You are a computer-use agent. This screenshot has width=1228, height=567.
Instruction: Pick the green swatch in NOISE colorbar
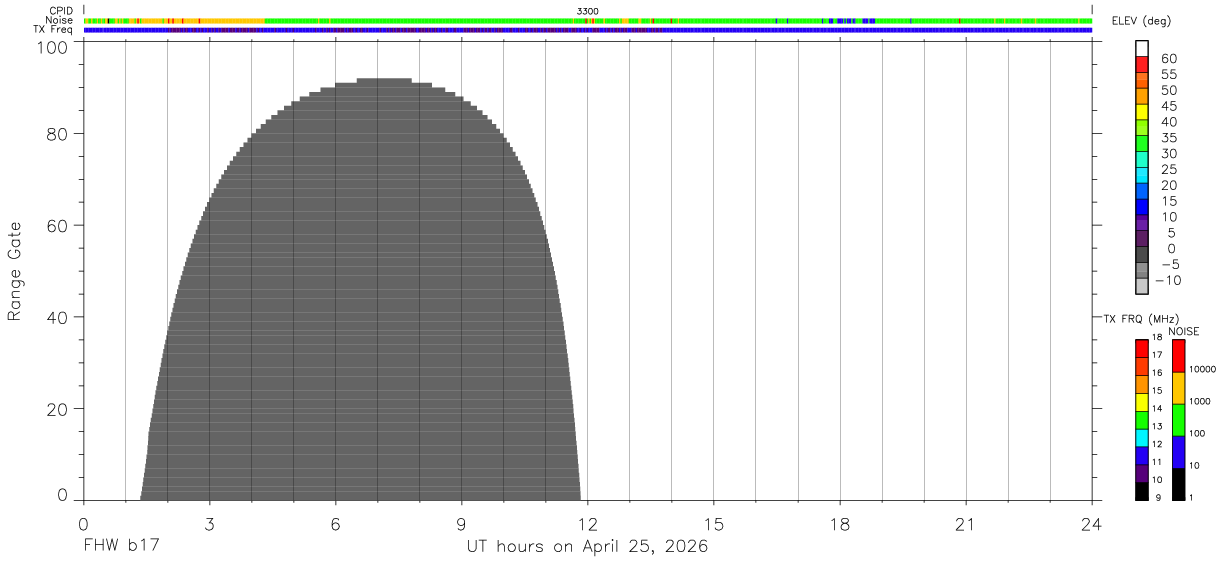tap(1178, 420)
